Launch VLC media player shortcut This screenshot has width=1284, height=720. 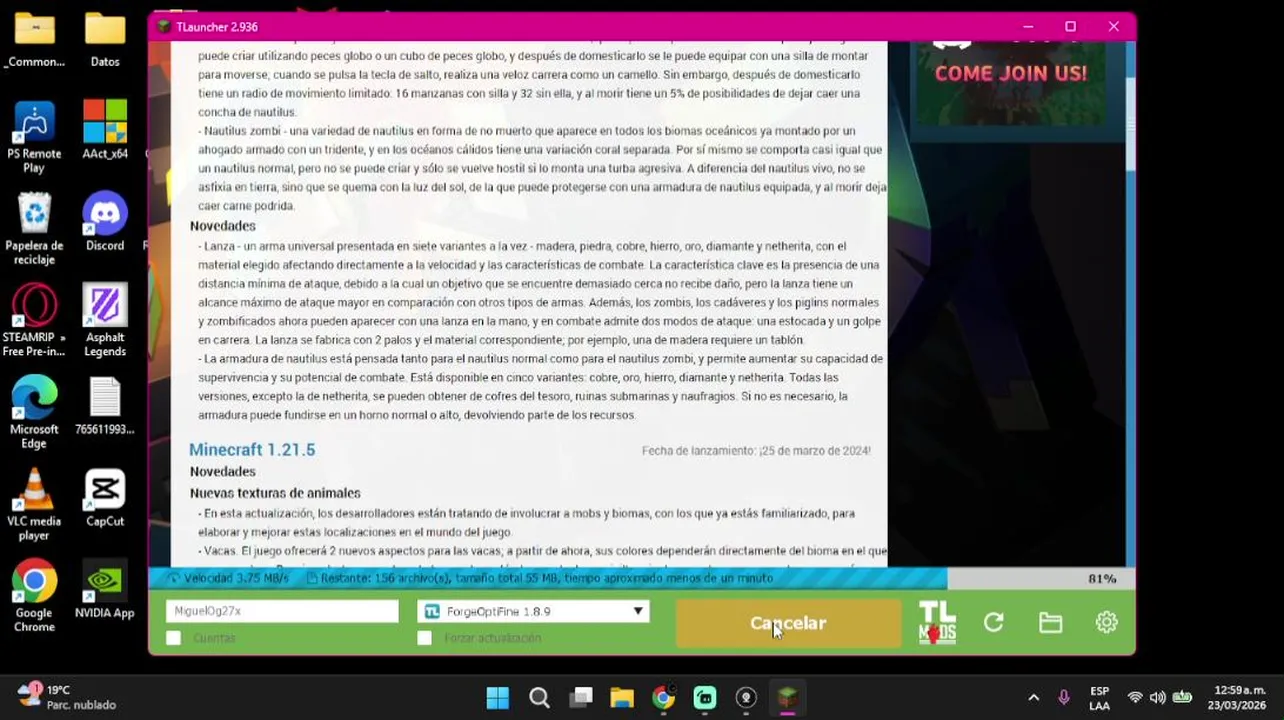pos(34,505)
